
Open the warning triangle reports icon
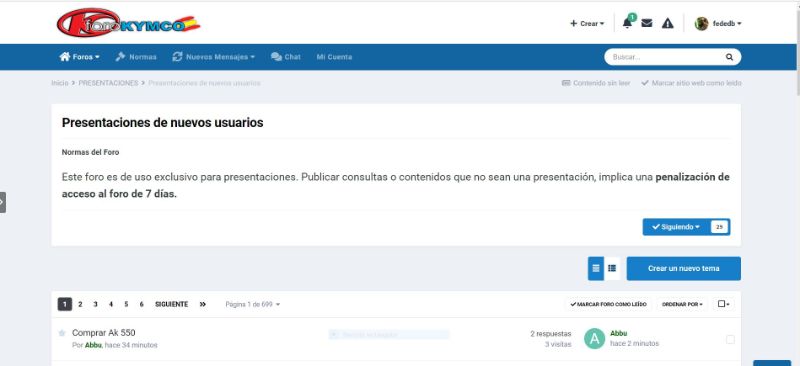pos(667,23)
